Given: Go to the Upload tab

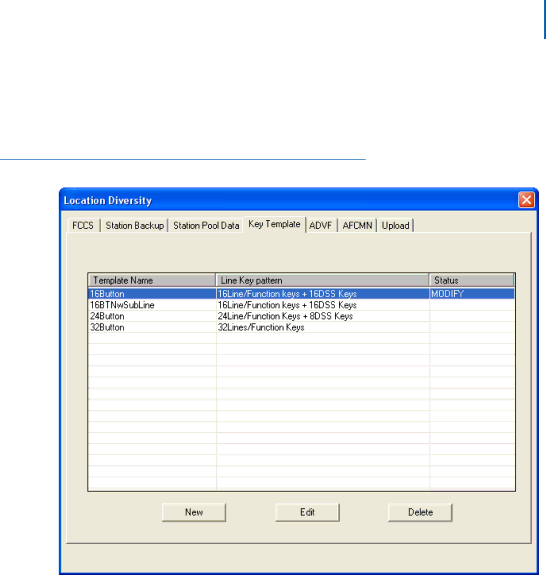Looking at the screenshot, I should tap(395, 225).
